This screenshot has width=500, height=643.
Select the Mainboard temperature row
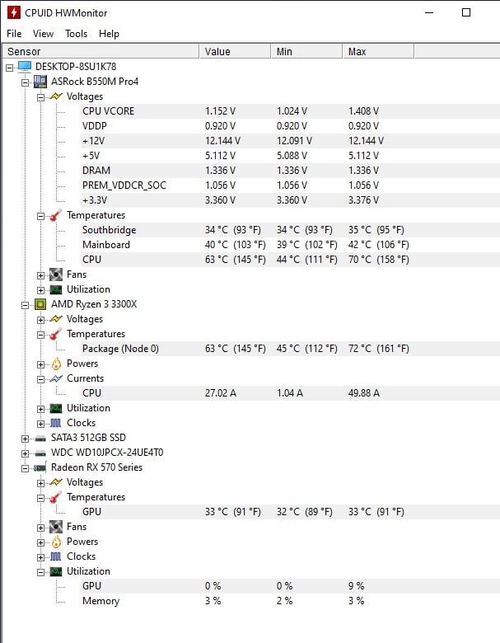coord(290,245)
